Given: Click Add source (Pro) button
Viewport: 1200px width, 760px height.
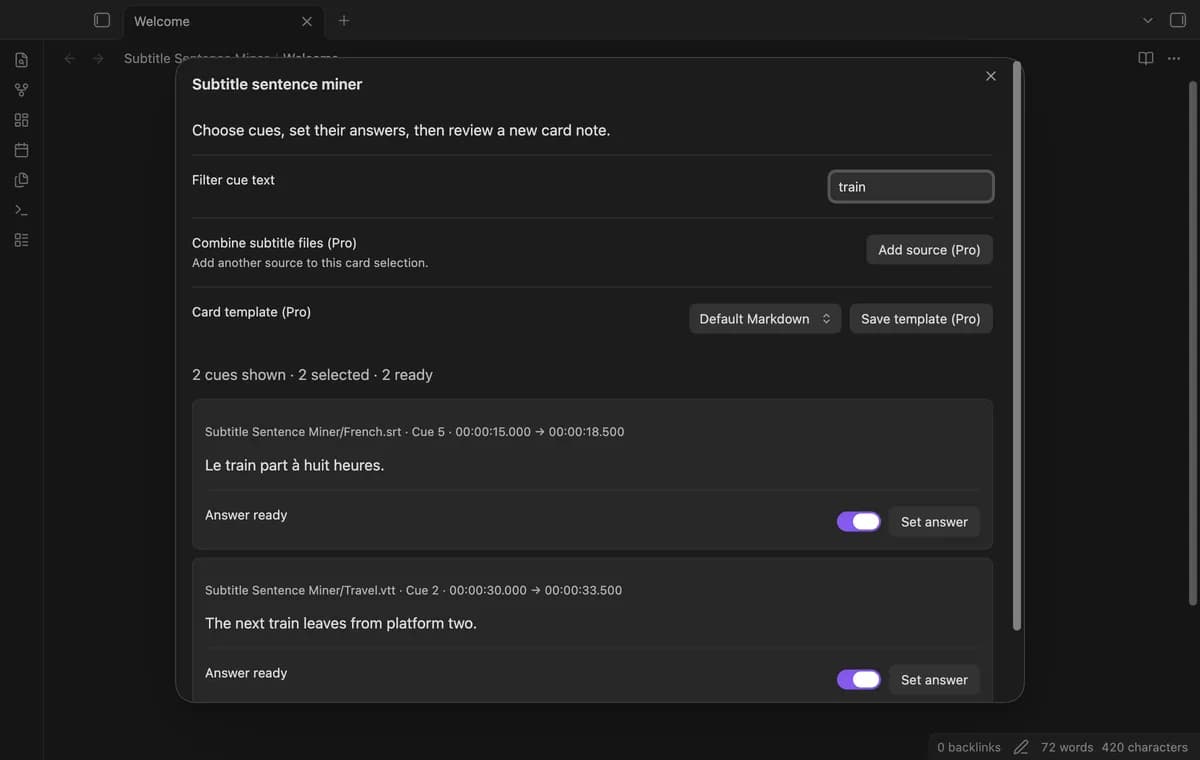Looking at the screenshot, I should [x=929, y=250].
